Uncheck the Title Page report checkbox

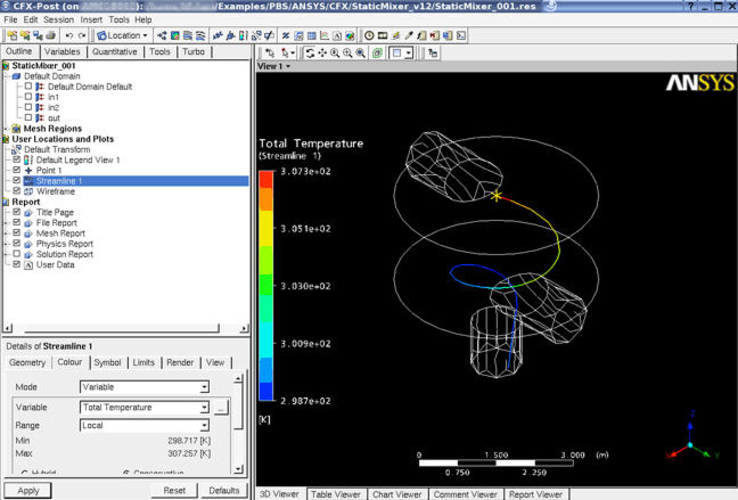click(16, 212)
